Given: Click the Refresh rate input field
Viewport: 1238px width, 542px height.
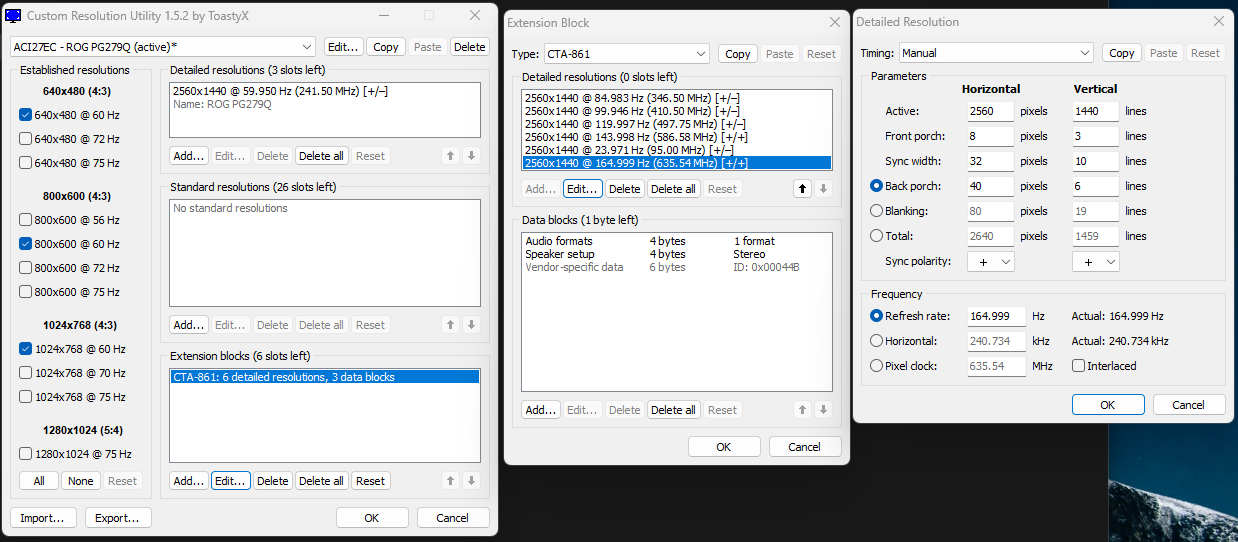Looking at the screenshot, I should 990,316.
